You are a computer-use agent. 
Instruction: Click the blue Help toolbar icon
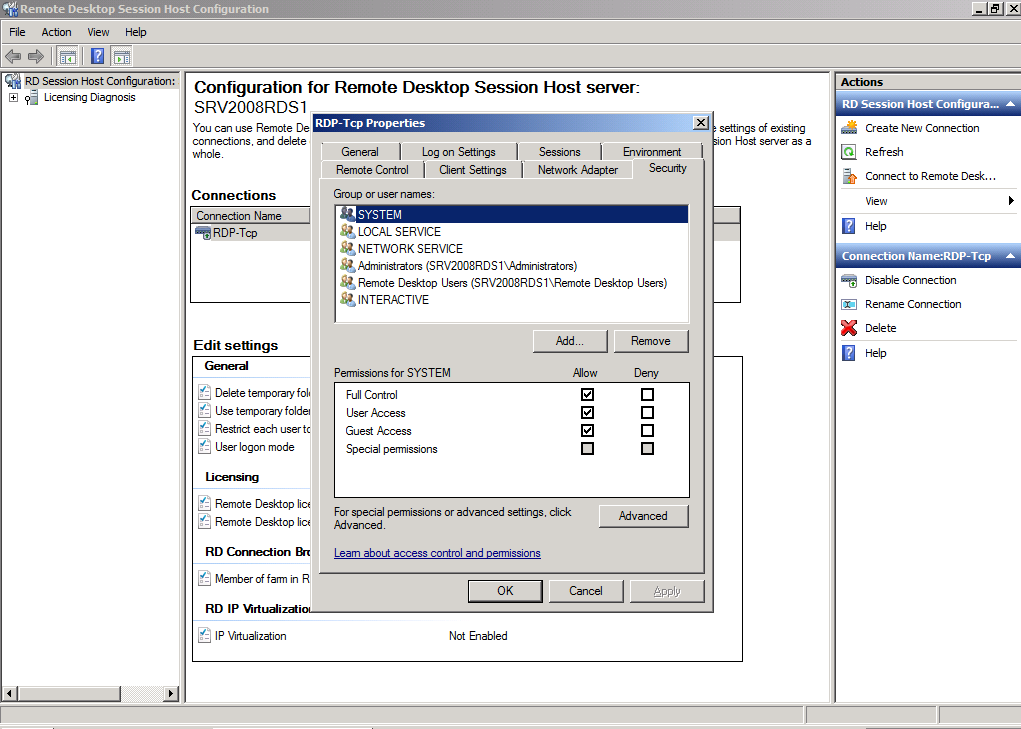(x=97, y=57)
